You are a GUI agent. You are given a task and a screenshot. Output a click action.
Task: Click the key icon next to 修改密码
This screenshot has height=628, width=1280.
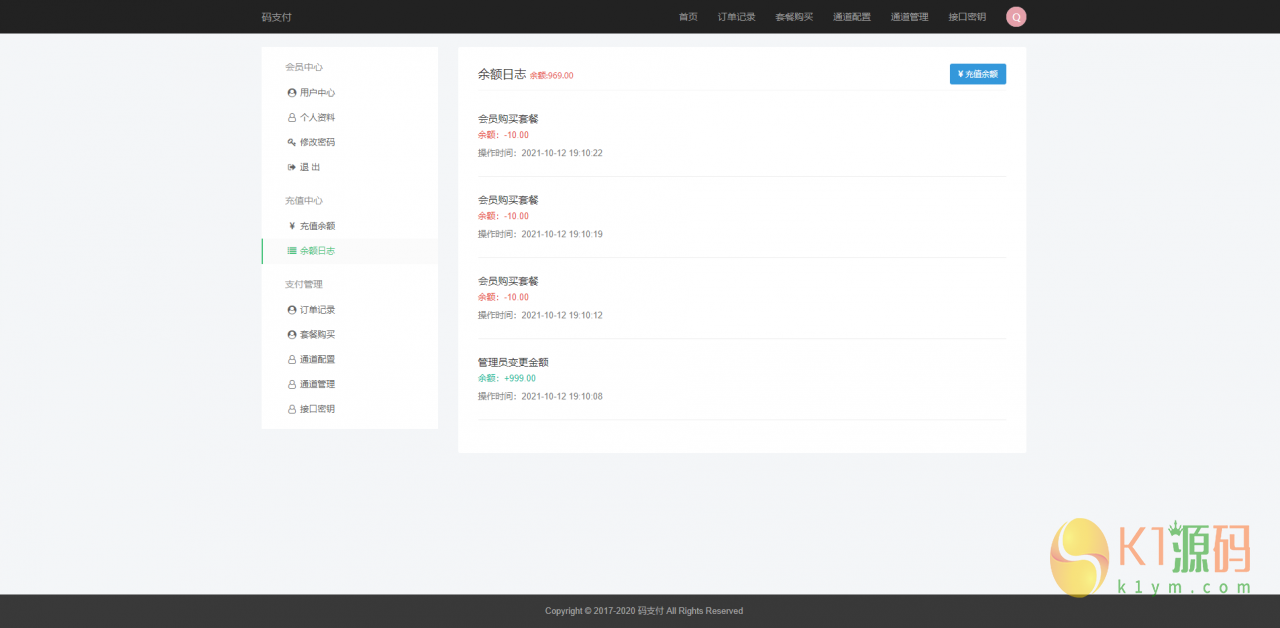290,142
